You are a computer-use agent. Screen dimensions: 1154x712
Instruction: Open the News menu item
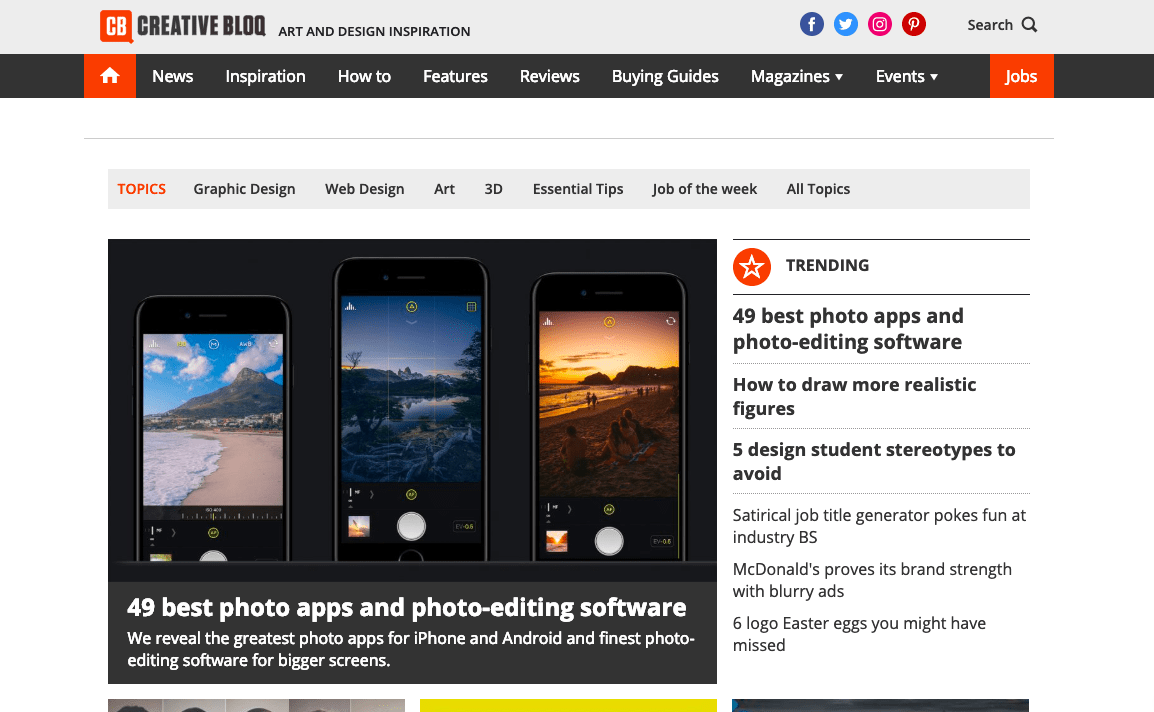pyautogui.click(x=172, y=77)
